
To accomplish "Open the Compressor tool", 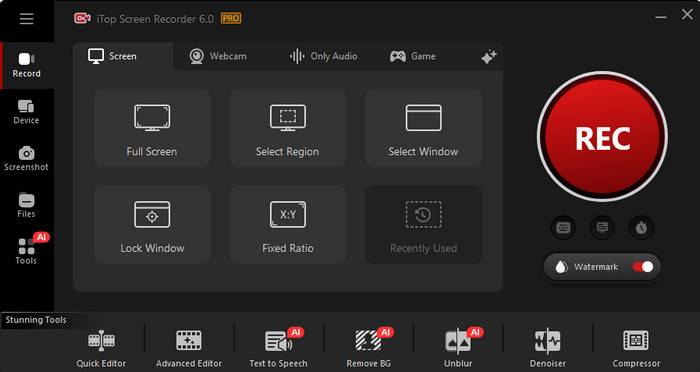I will point(636,348).
